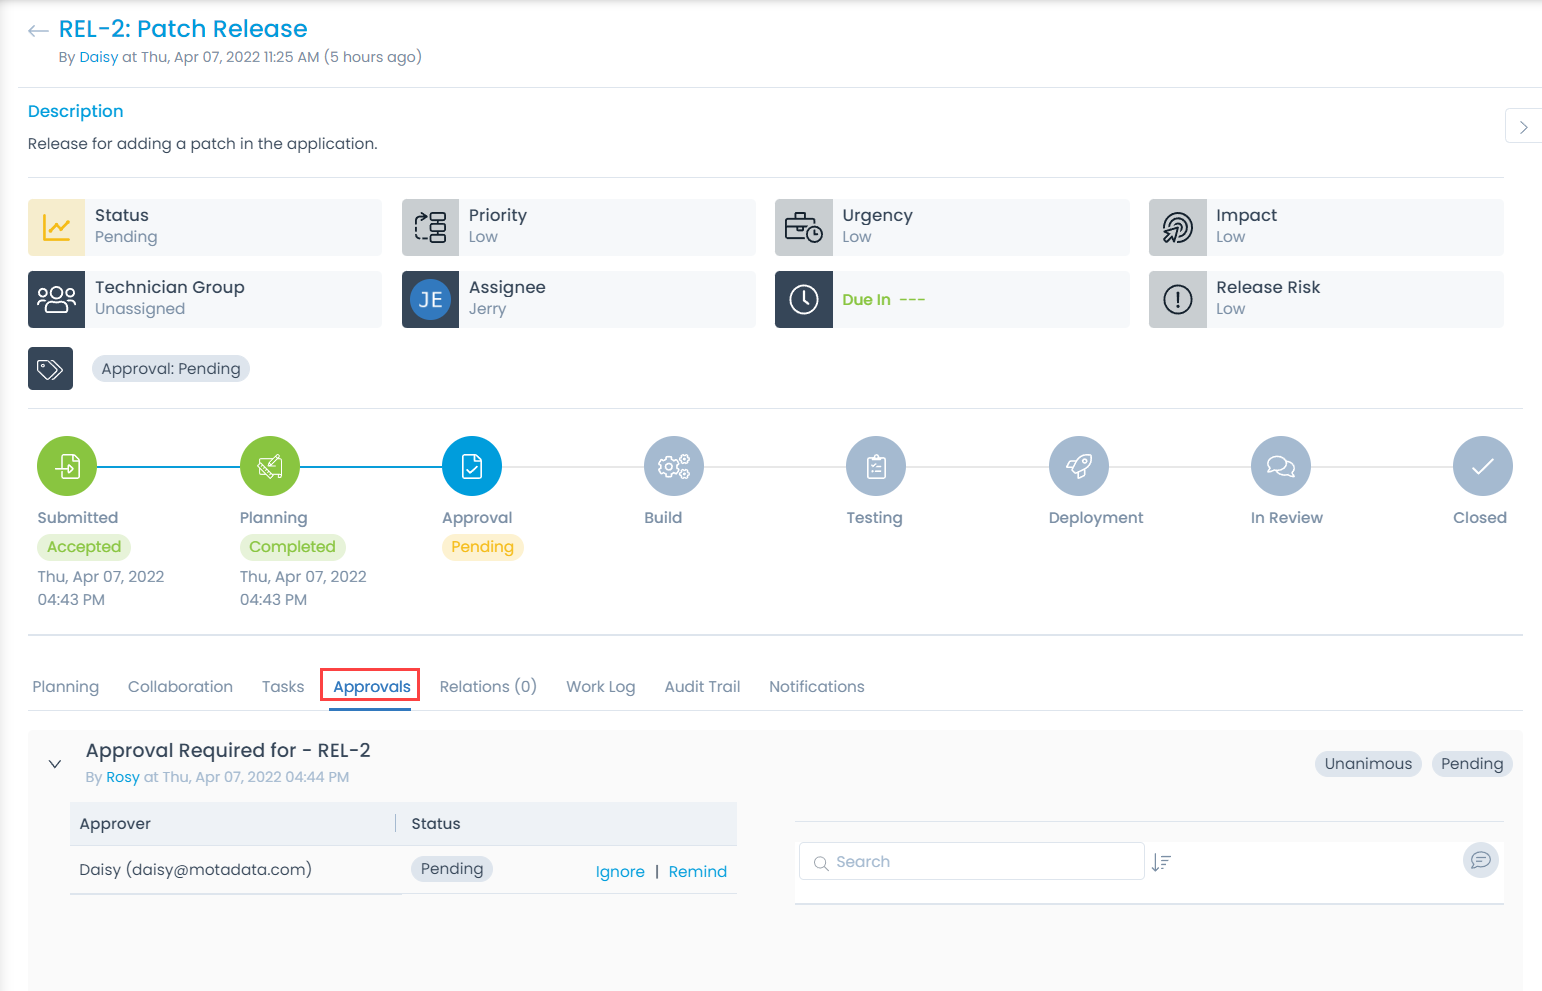Select the In Review chat icon
Viewport: 1542px width, 991px height.
pyautogui.click(x=1281, y=466)
